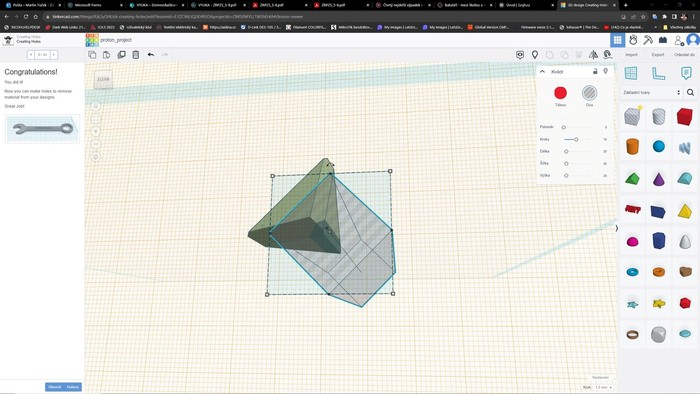Click the Import button

631,54
